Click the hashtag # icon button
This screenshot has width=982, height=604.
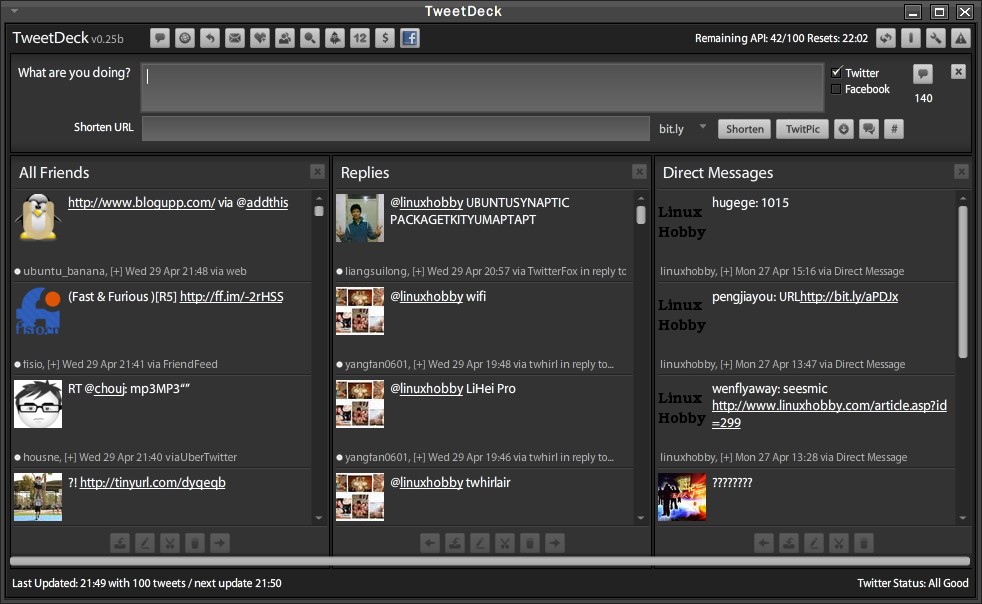point(894,129)
